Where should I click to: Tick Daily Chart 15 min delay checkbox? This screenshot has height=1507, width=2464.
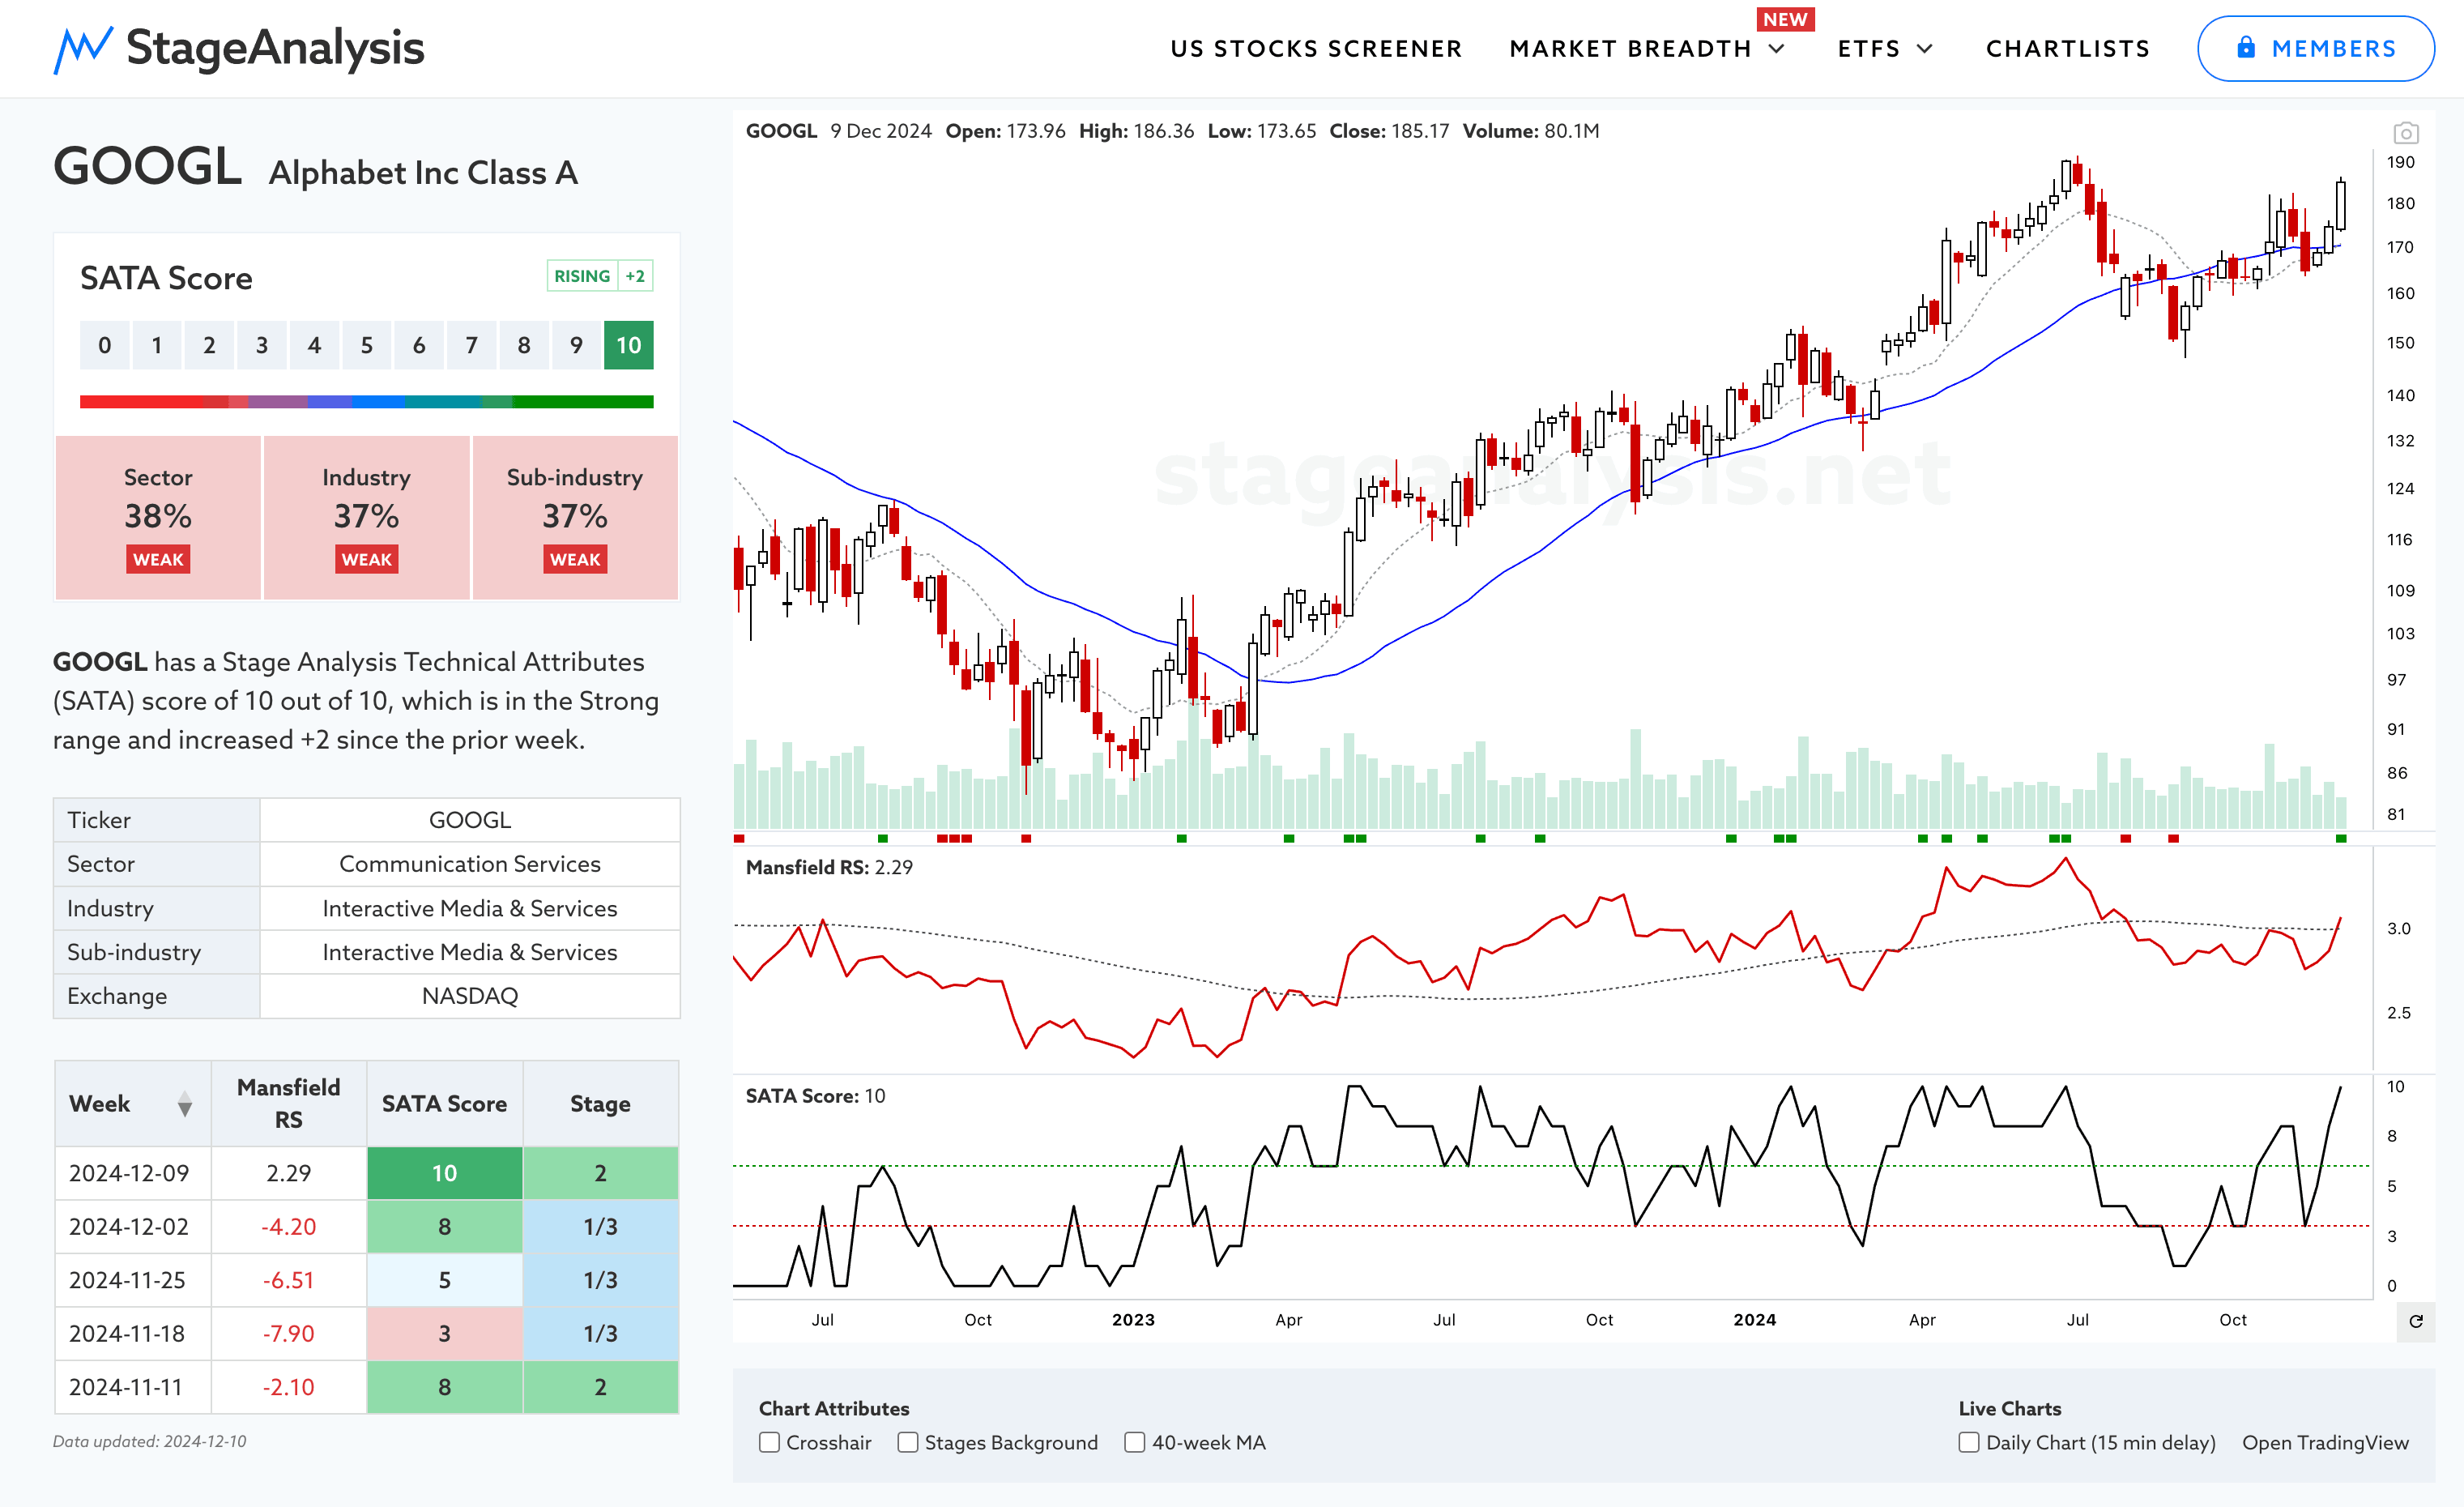(x=1969, y=1442)
